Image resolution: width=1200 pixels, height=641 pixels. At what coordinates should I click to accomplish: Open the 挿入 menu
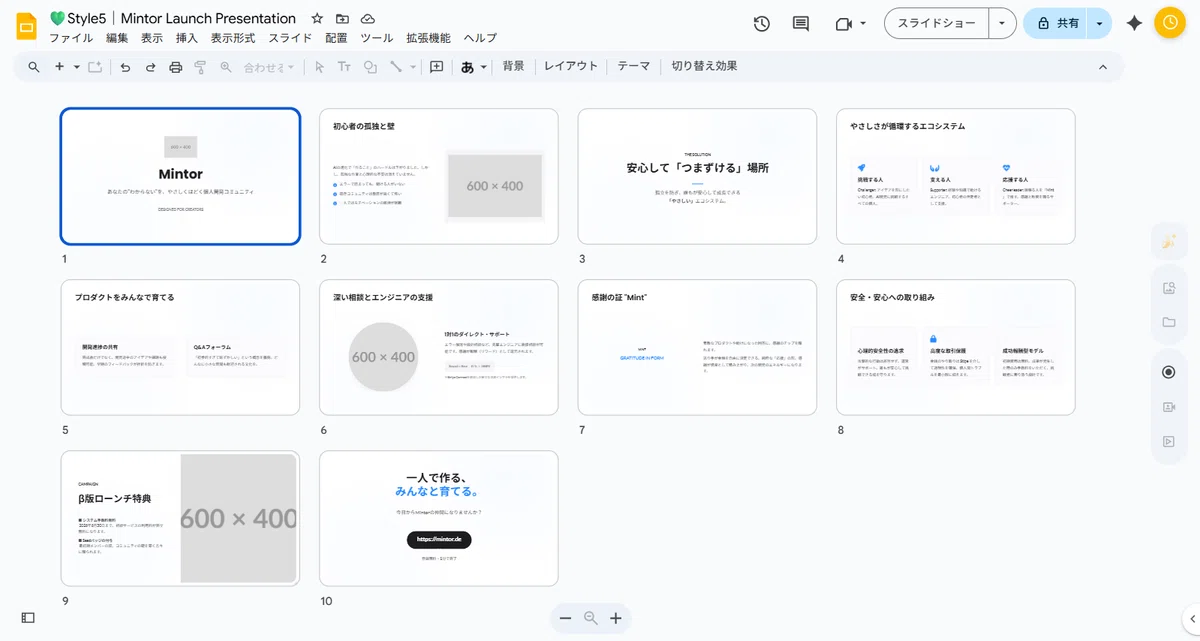pyautogui.click(x=187, y=38)
